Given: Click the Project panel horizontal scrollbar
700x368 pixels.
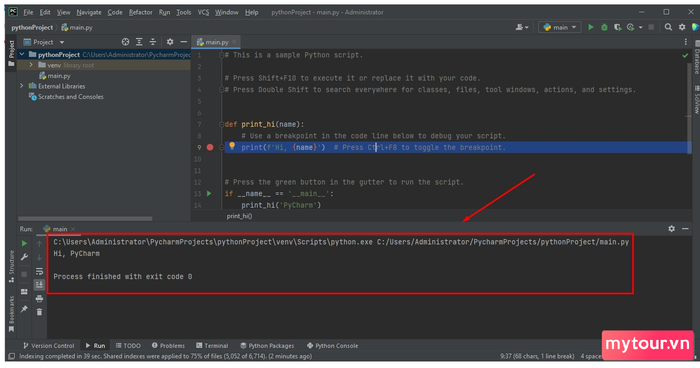Looking at the screenshot, I should 85,219.
